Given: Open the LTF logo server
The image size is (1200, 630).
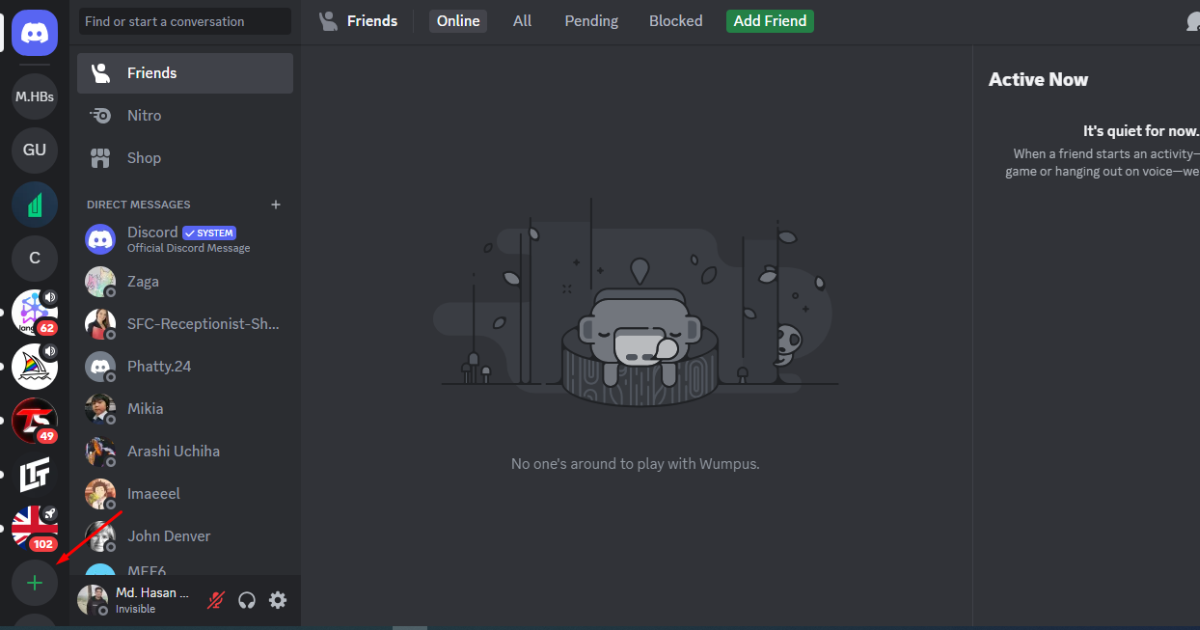Looking at the screenshot, I should coord(35,474).
